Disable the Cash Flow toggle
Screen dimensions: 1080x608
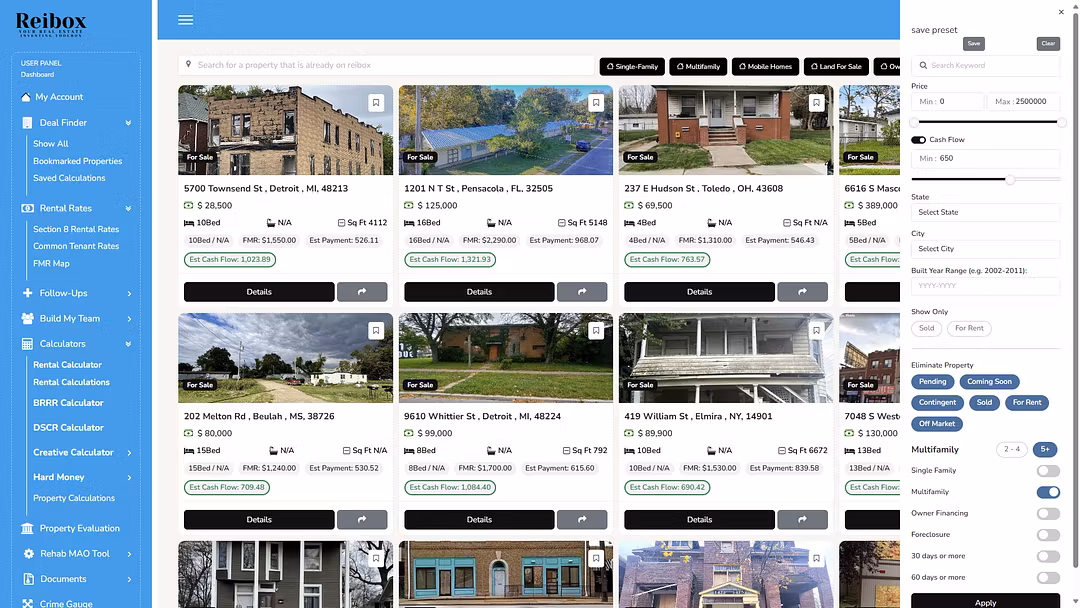click(x=918, y=140)
